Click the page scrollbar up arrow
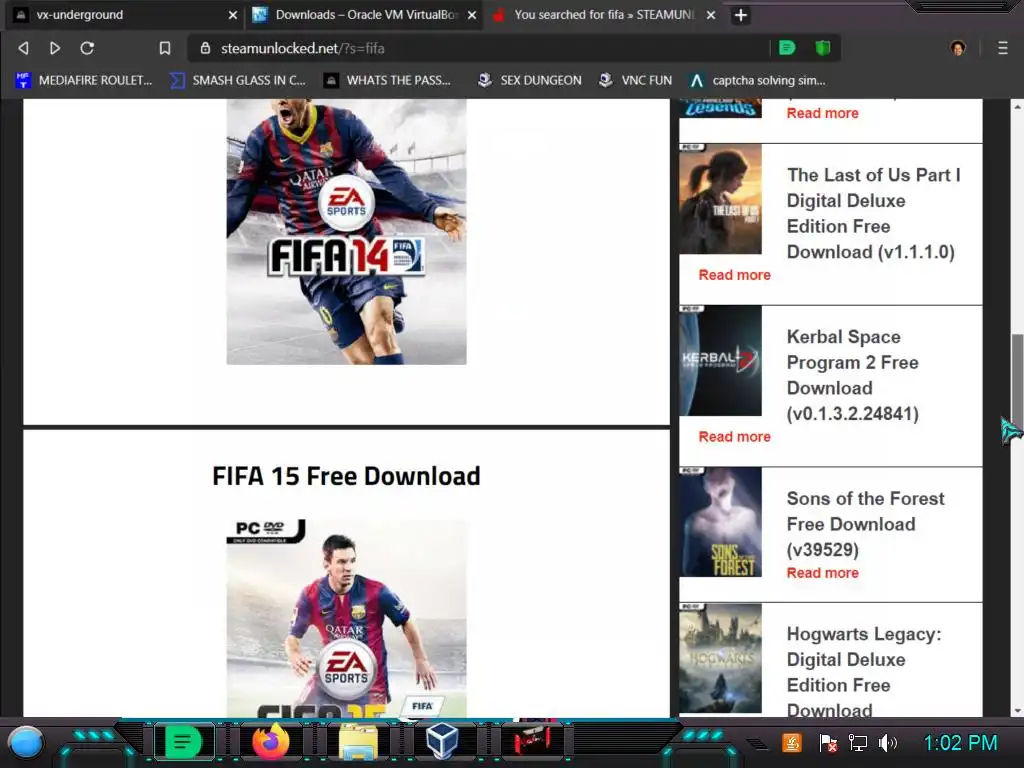The image size is (1024, 768). pyautogui.click(x=1017, y=106)
